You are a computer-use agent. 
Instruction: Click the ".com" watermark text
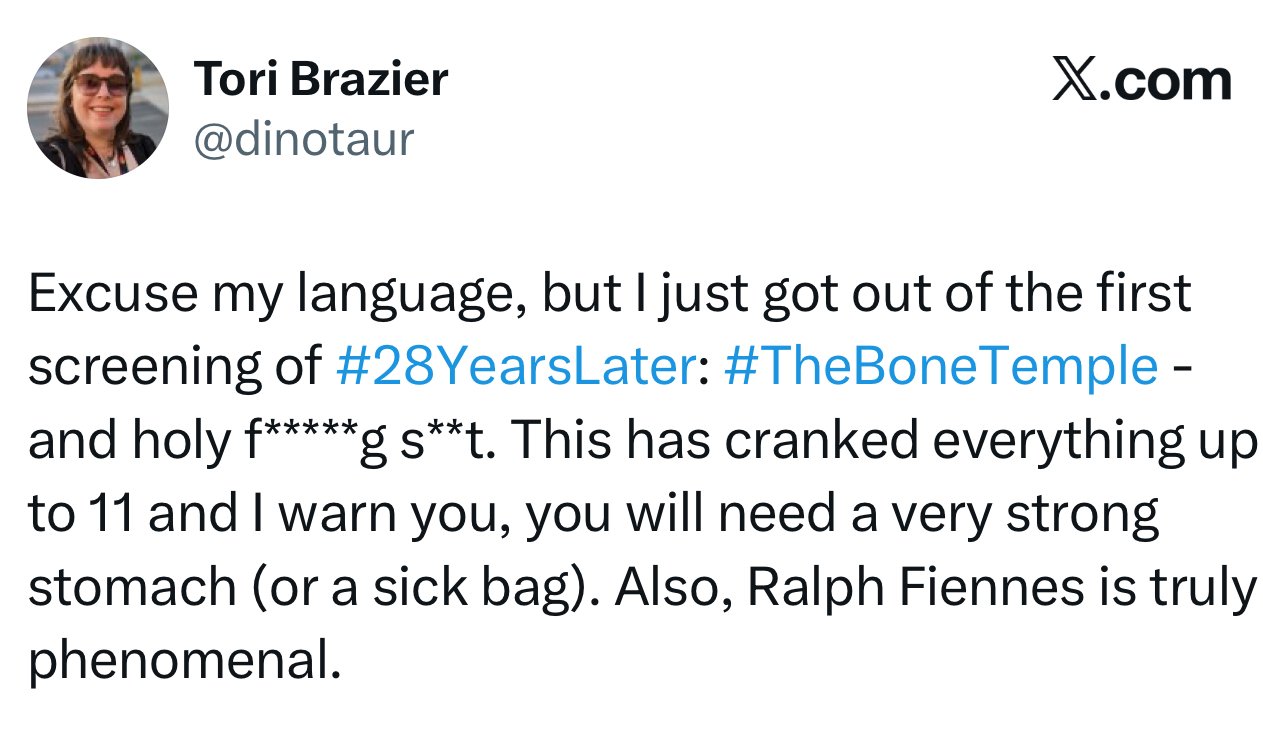[x=1166, y=81]
